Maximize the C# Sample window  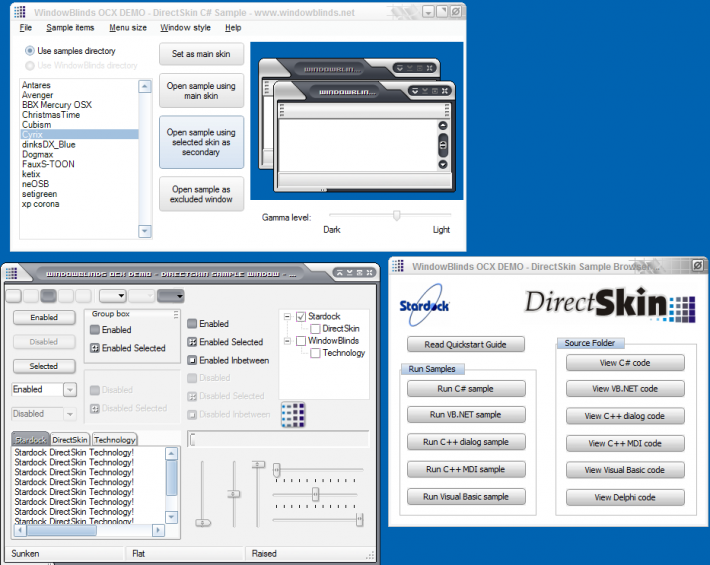pyautogui.click(x=441, y=12)
